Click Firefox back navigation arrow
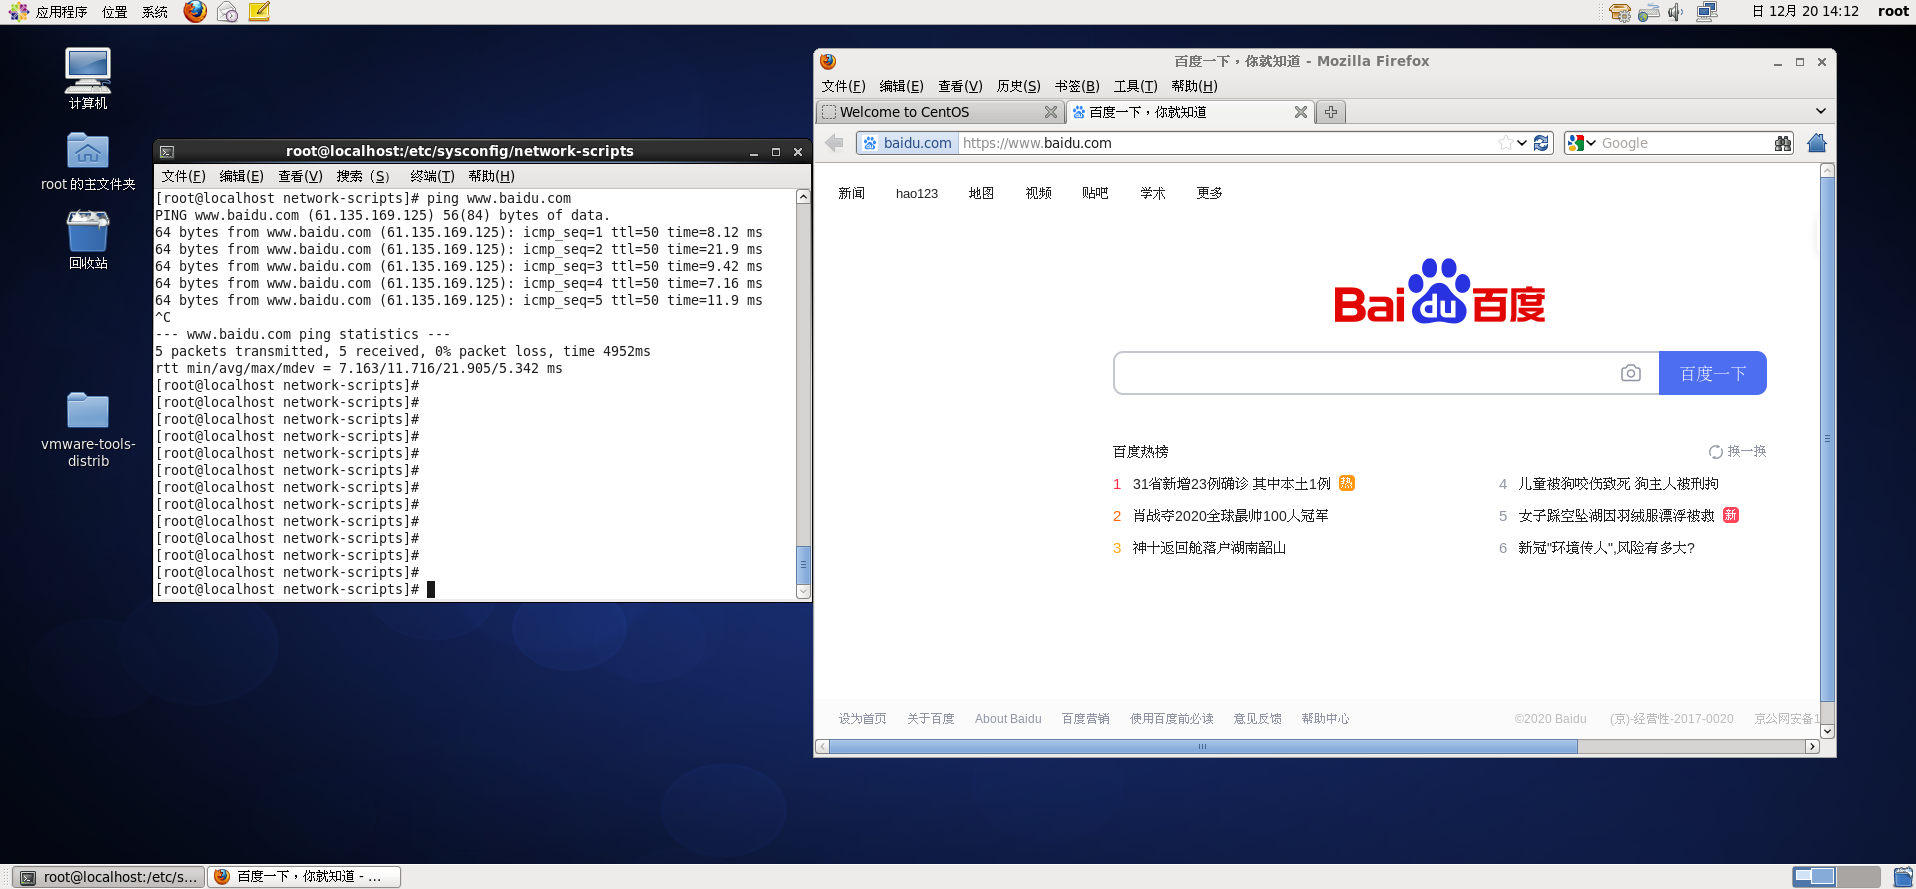The width and height of the screenshot is (1916, 889). pyautogui.click(x=834, y=143)
